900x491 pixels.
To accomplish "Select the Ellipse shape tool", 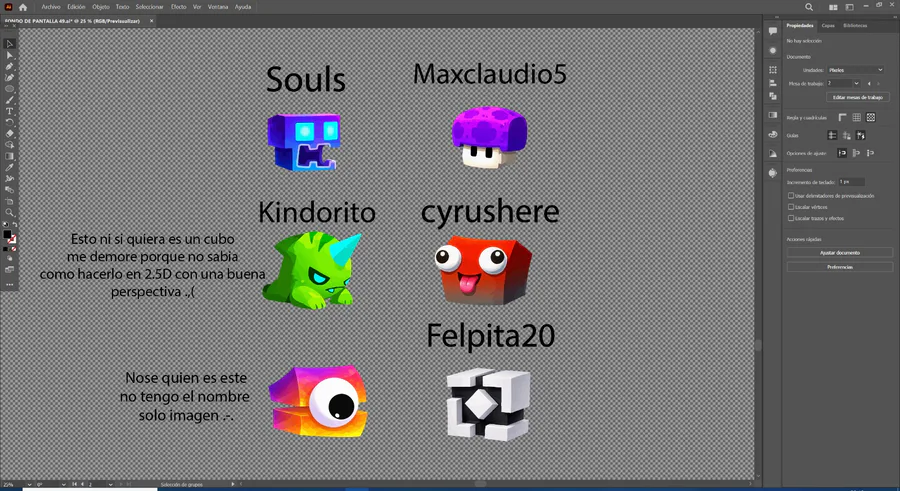I will [9, 89].
